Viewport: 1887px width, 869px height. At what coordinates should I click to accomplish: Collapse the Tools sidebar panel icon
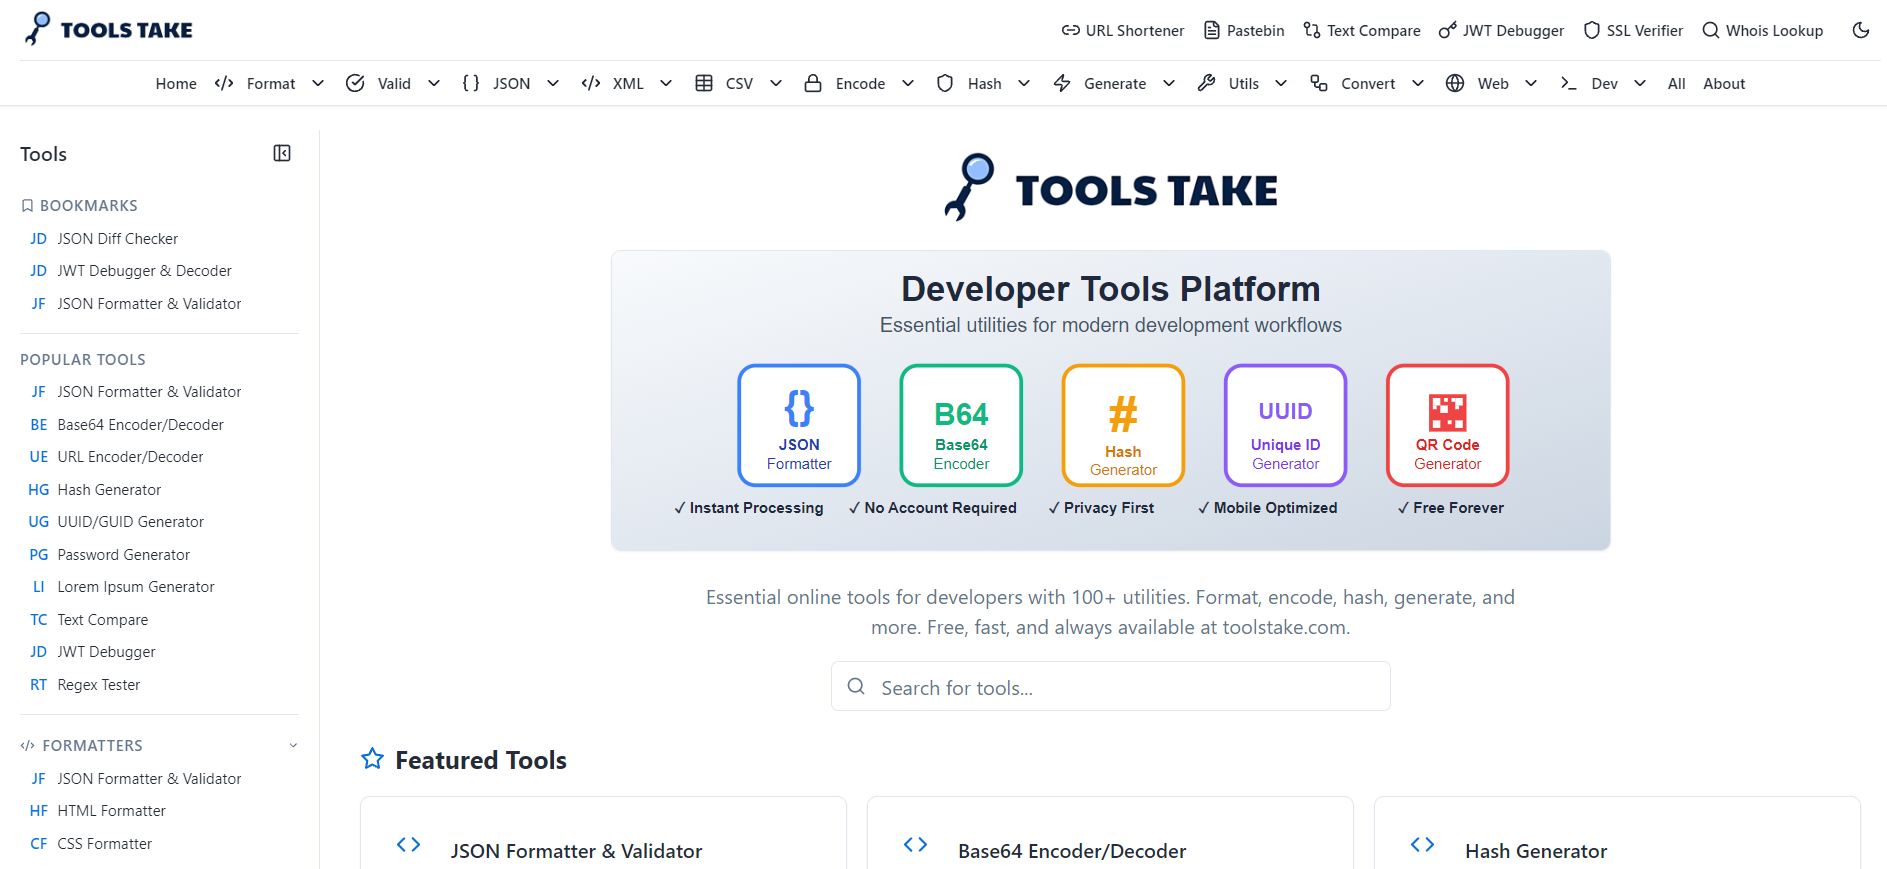pos(282,153)
